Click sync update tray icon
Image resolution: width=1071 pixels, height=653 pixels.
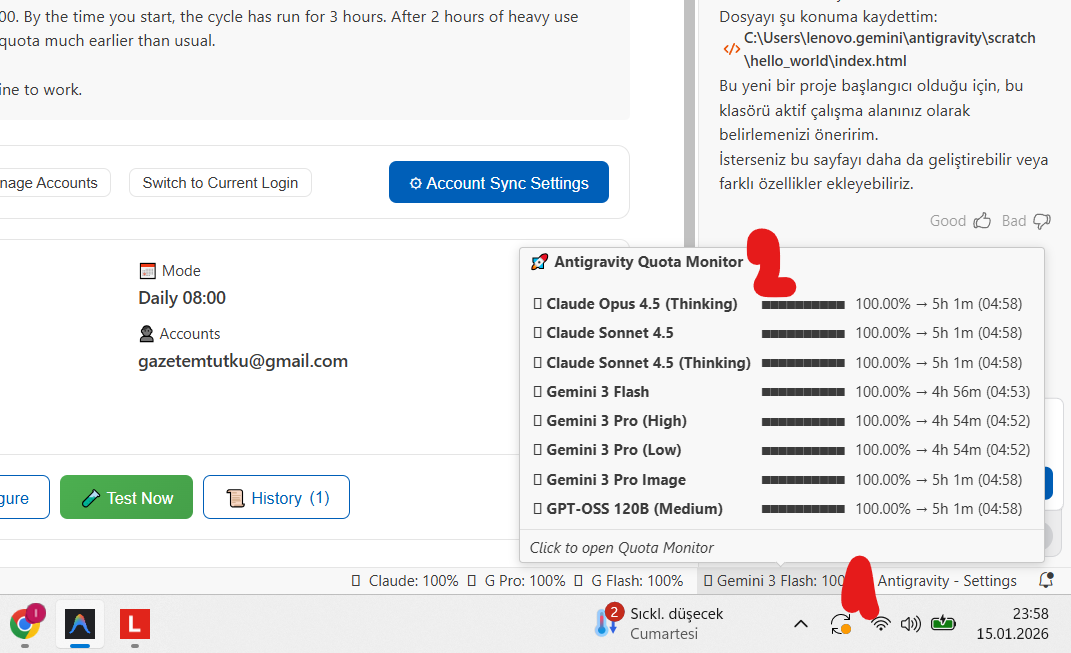point(840,624)
